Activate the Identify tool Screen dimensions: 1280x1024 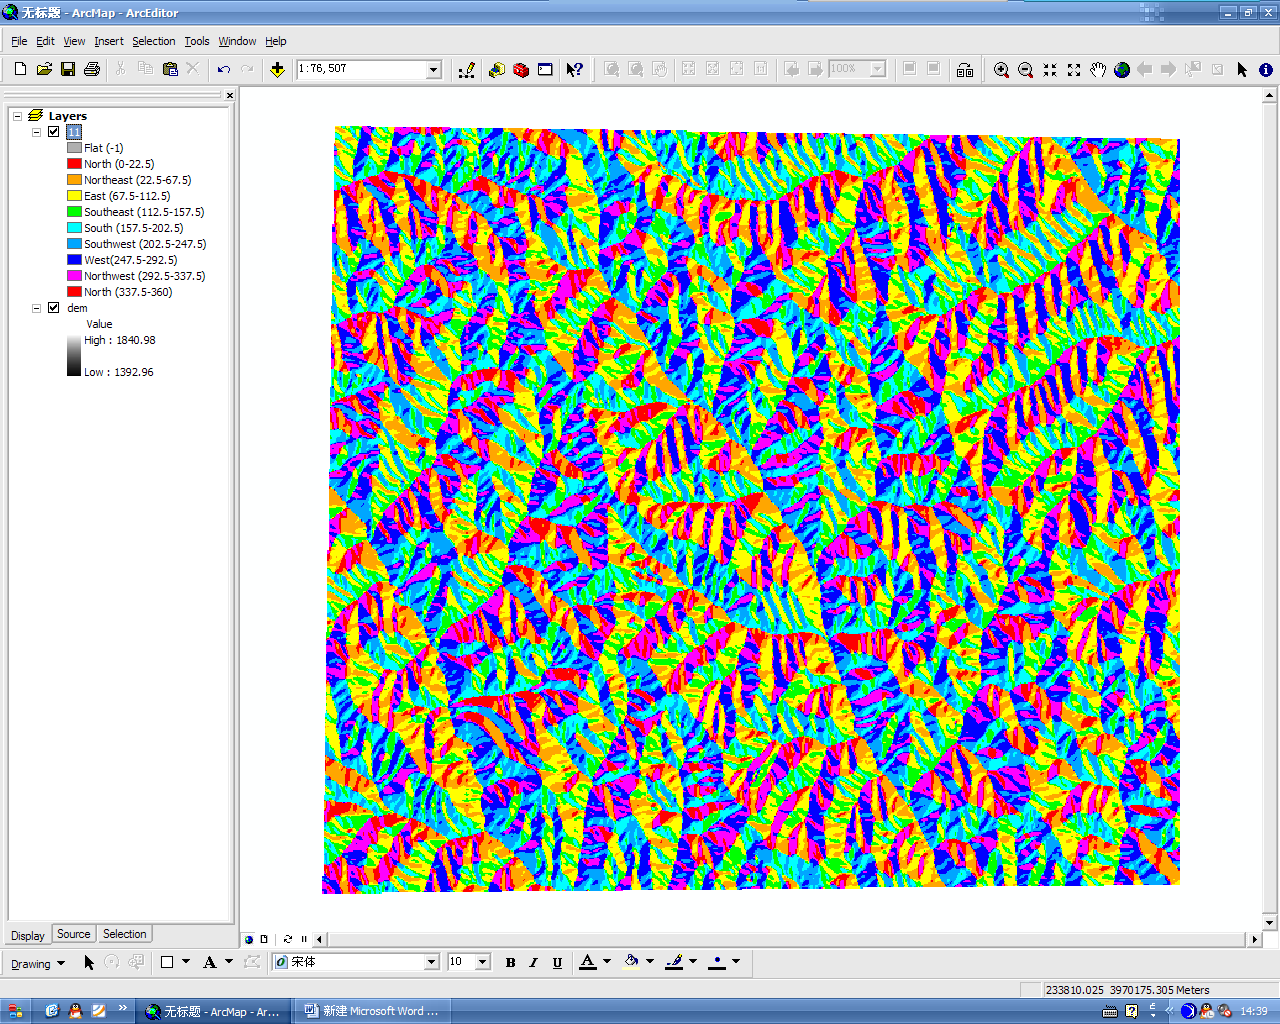[x=1265, y=69]
